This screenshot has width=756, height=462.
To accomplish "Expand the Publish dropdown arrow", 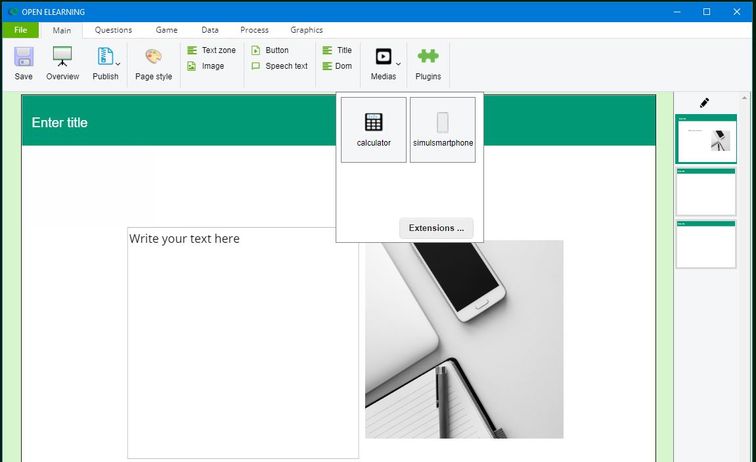I will 118,65.
